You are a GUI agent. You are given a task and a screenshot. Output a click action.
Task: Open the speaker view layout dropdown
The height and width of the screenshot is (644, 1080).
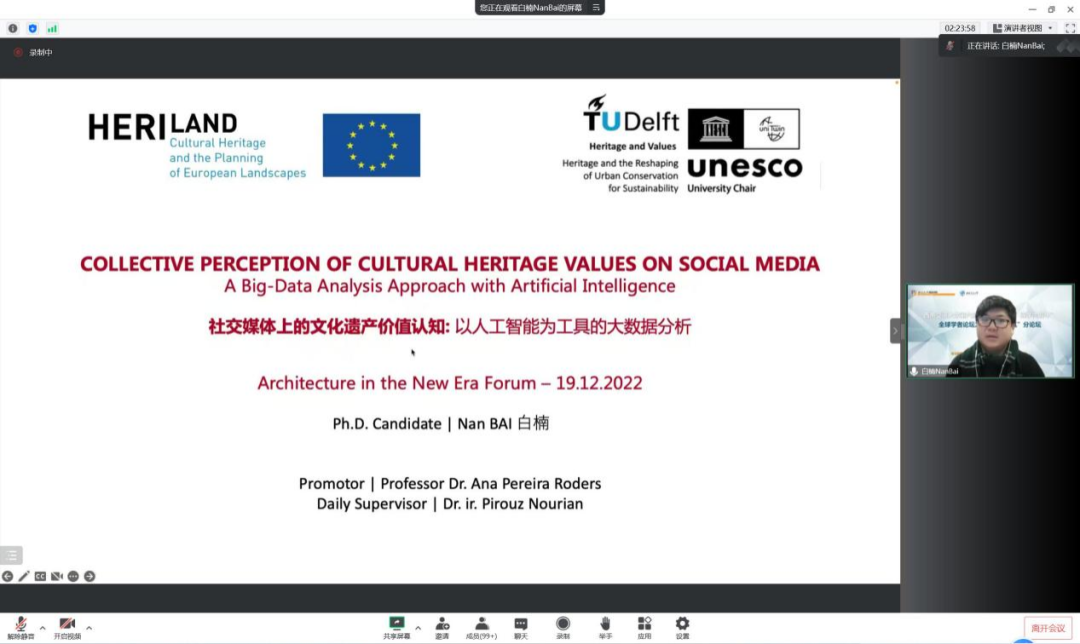tap(1021, 28)
